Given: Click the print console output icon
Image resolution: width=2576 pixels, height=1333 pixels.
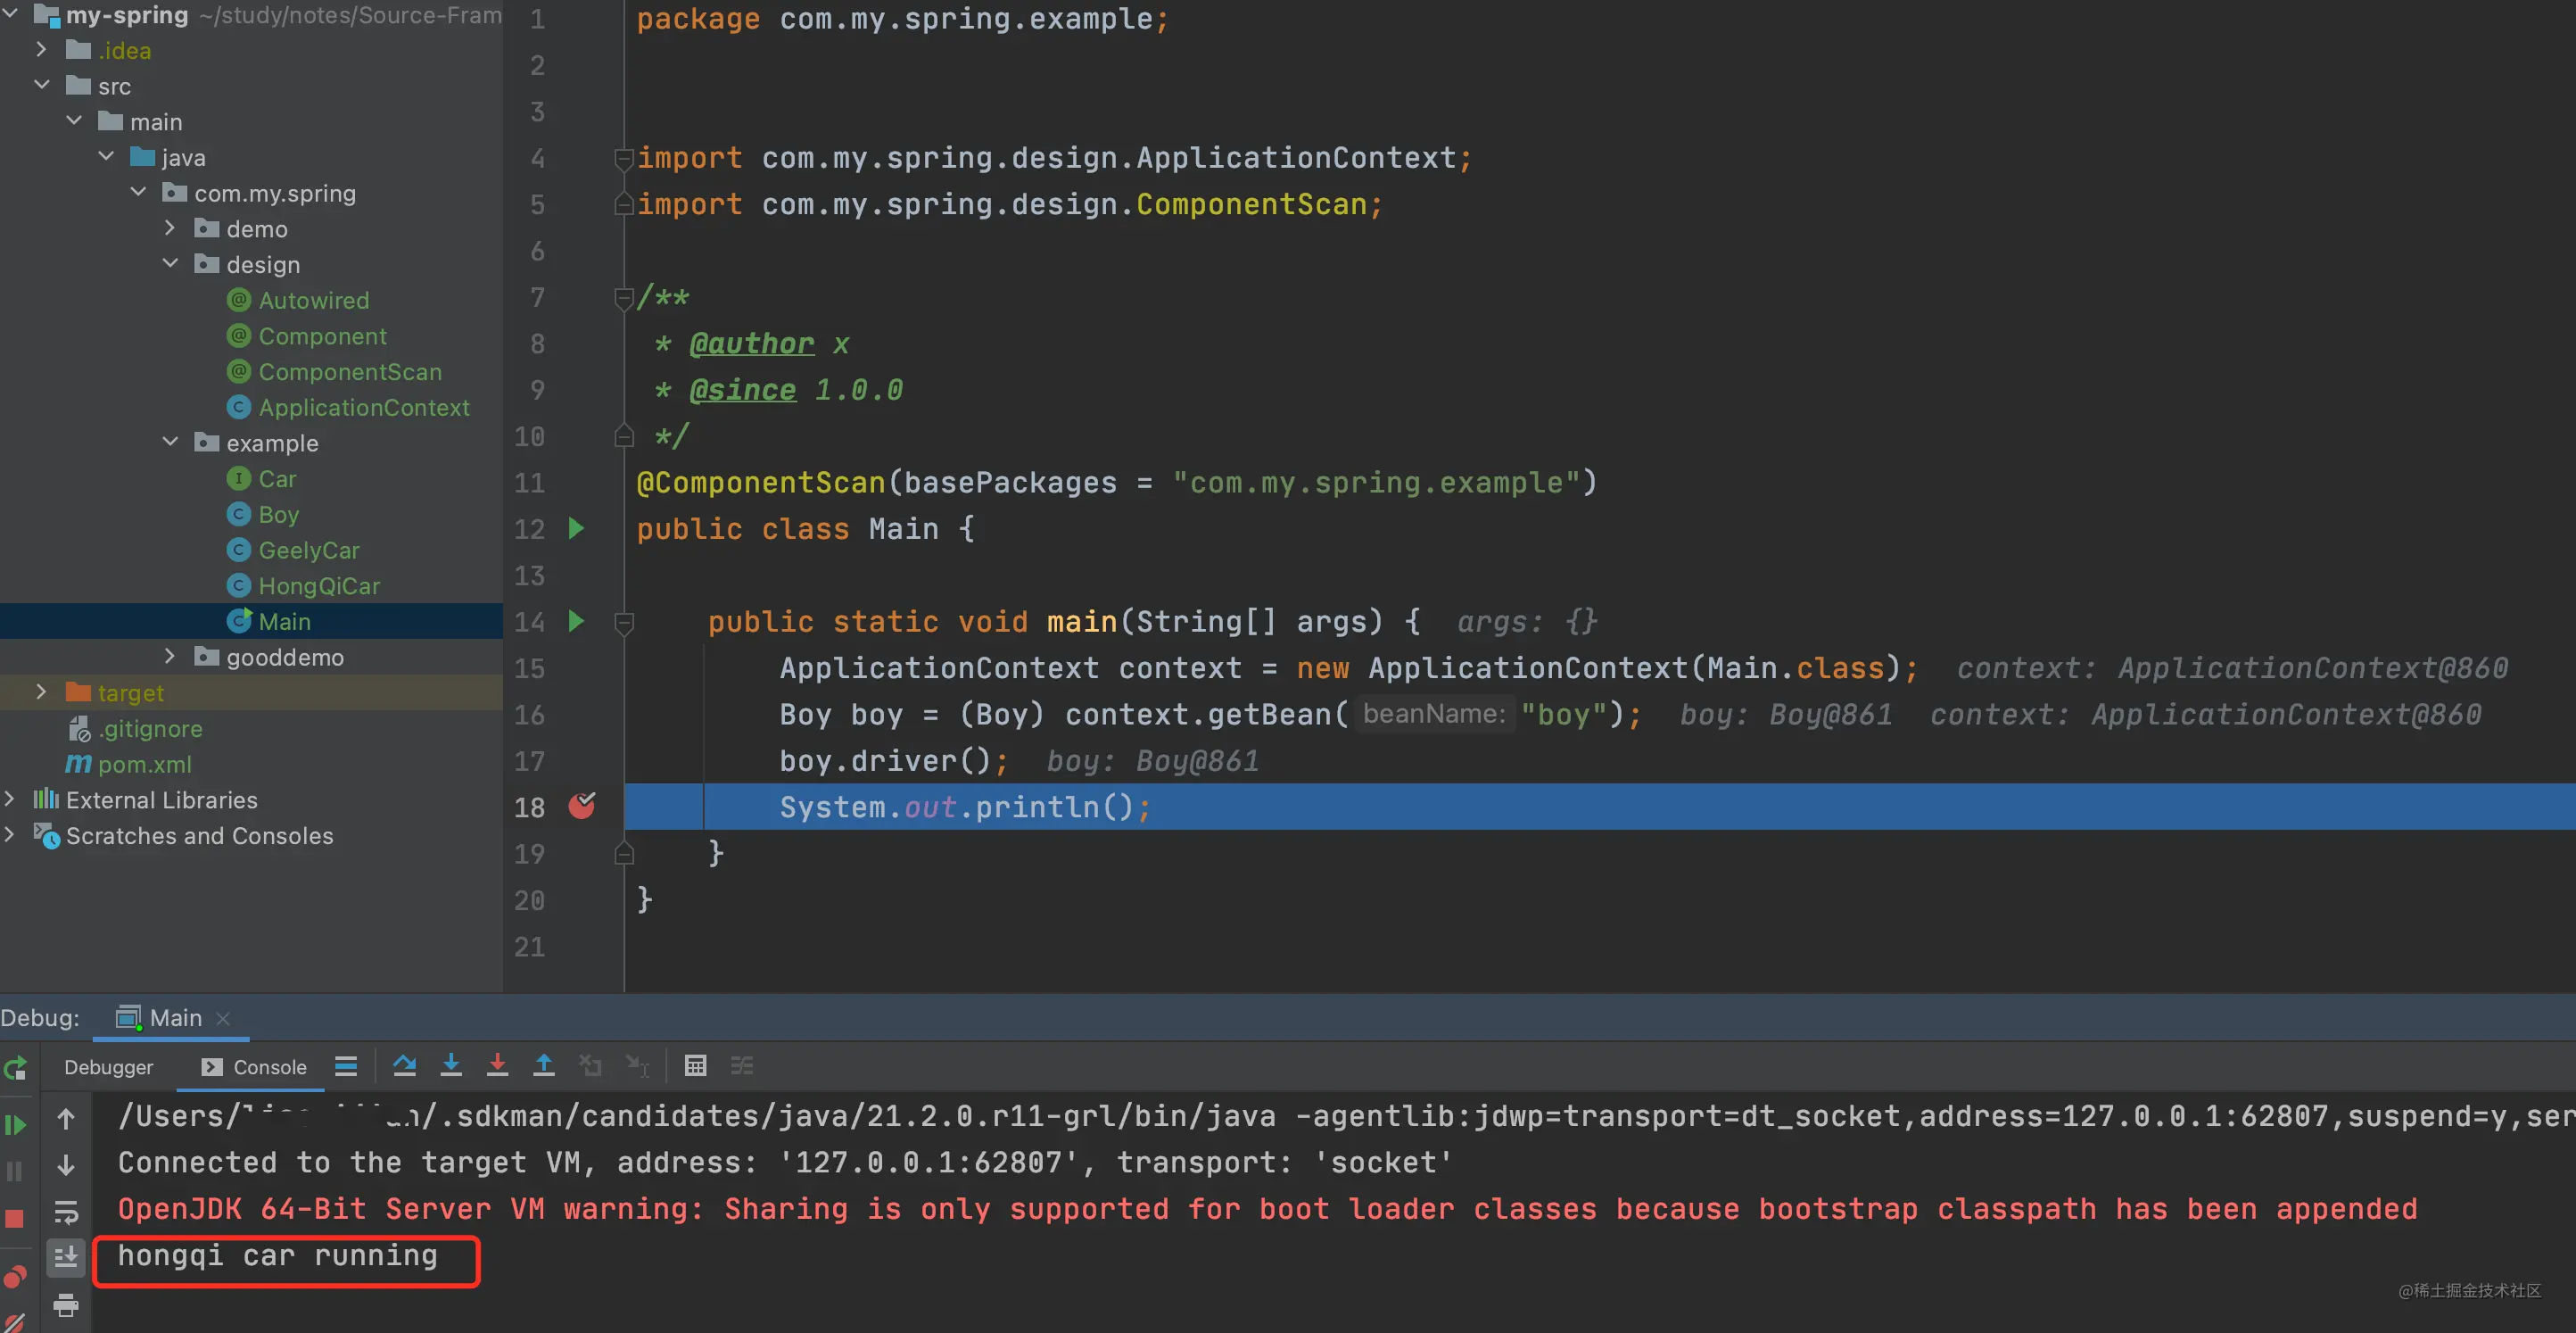Looking at the screenshot, I should (66, 1304).
